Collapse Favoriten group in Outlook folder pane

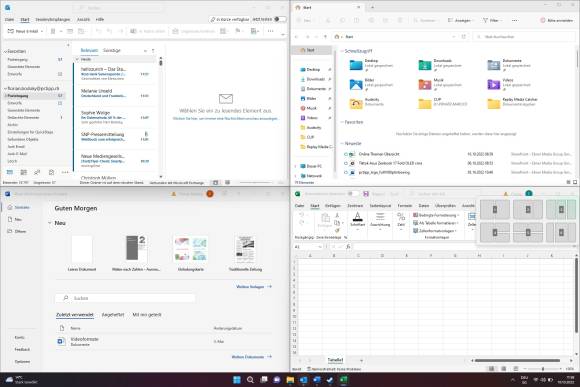pyautogui.click(x=5, y=51)
